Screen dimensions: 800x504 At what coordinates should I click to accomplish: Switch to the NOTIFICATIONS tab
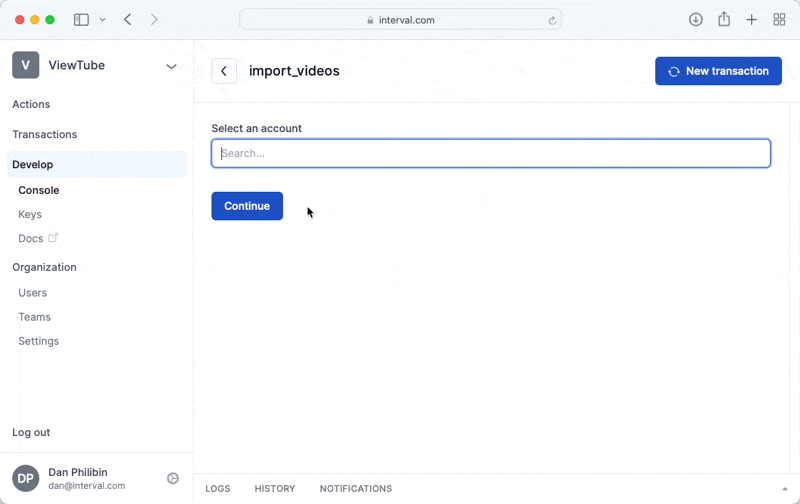click(x=356, y=489)
